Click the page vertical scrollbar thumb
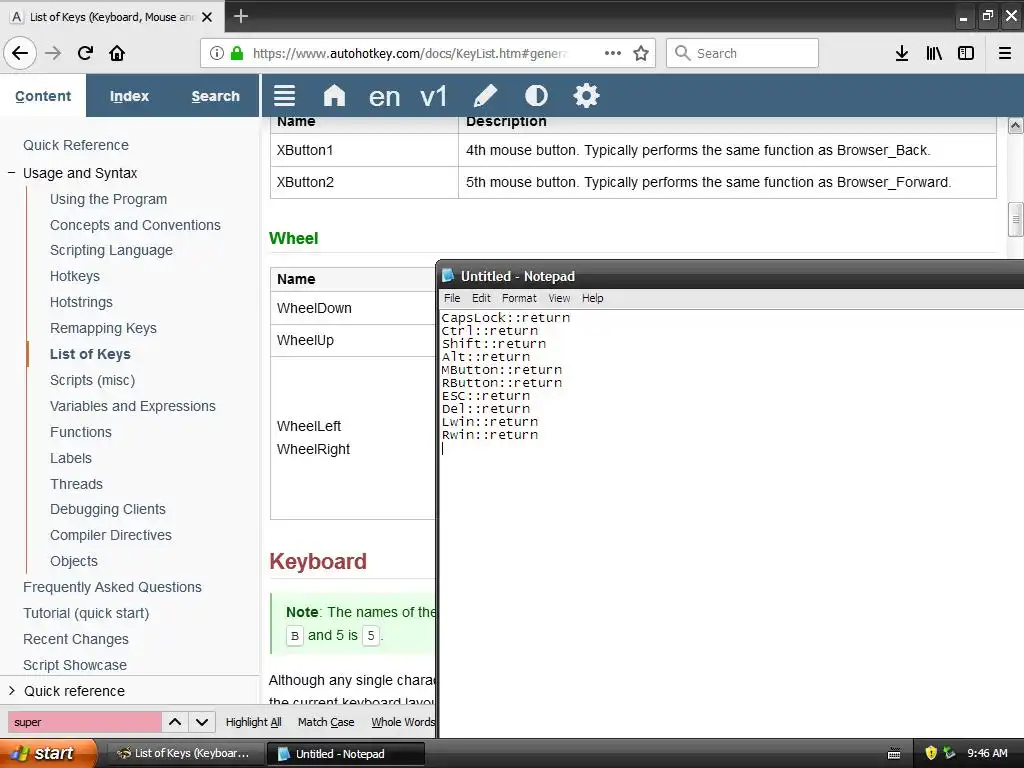 tap(1015, 220)
